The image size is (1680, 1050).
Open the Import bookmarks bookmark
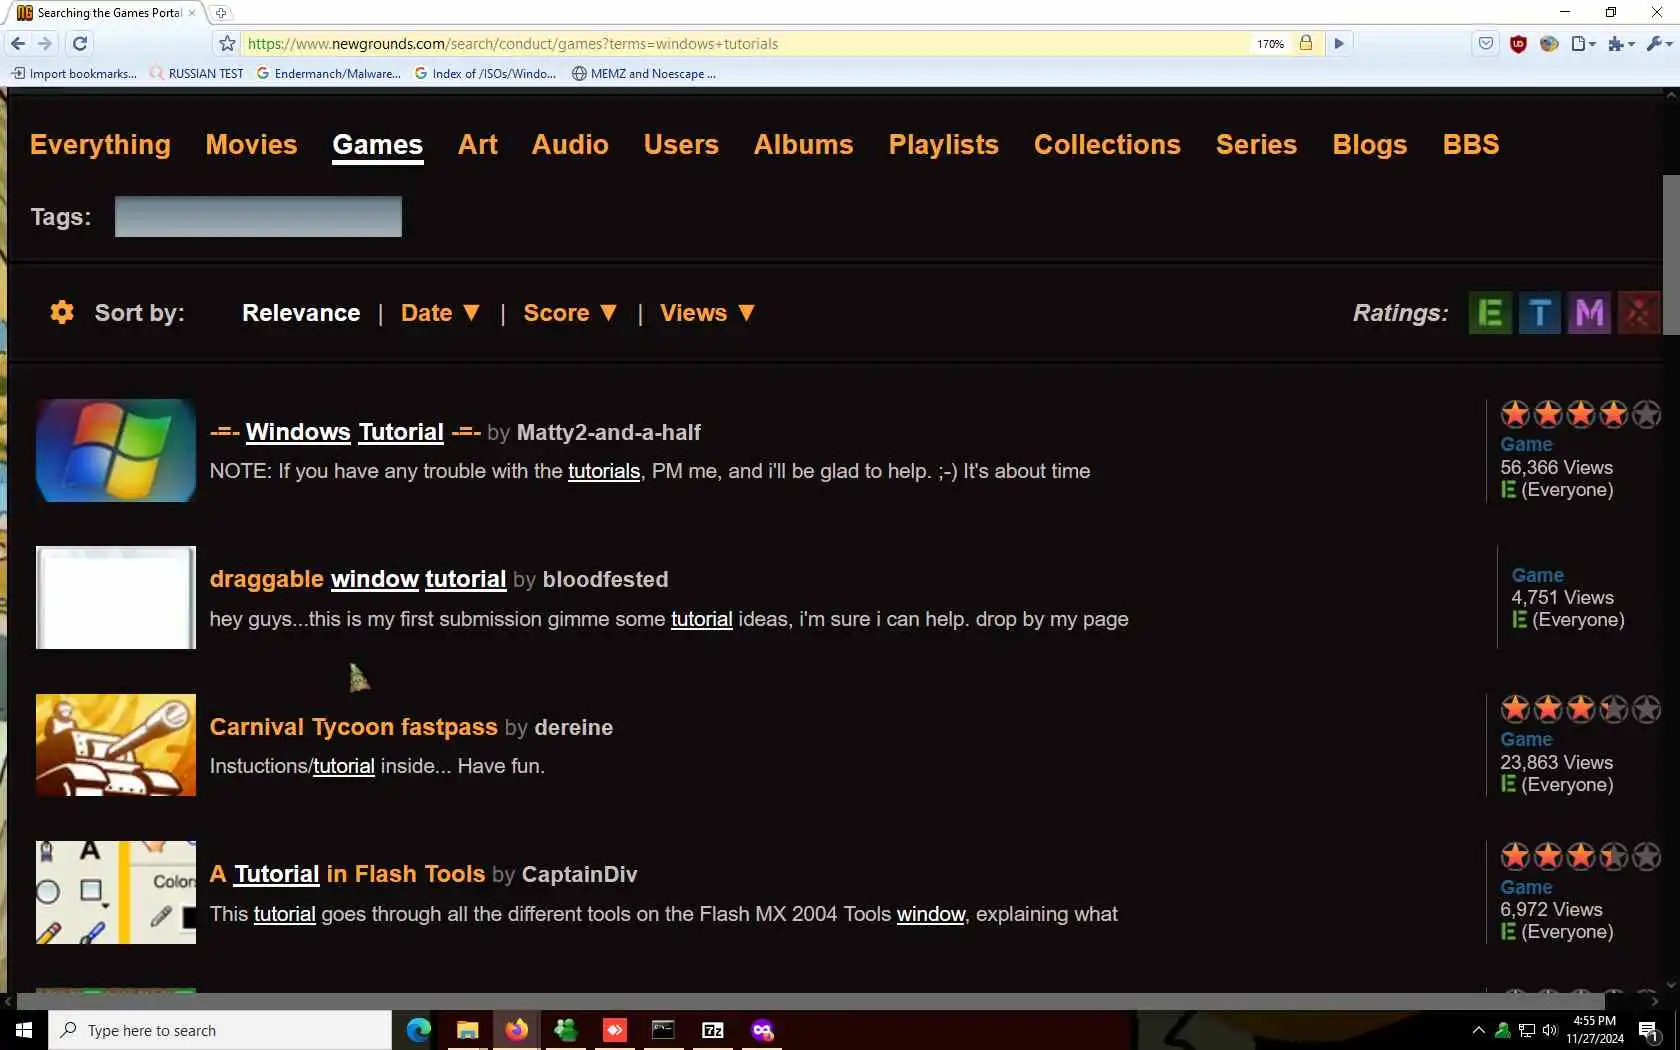tap(74, 73)
